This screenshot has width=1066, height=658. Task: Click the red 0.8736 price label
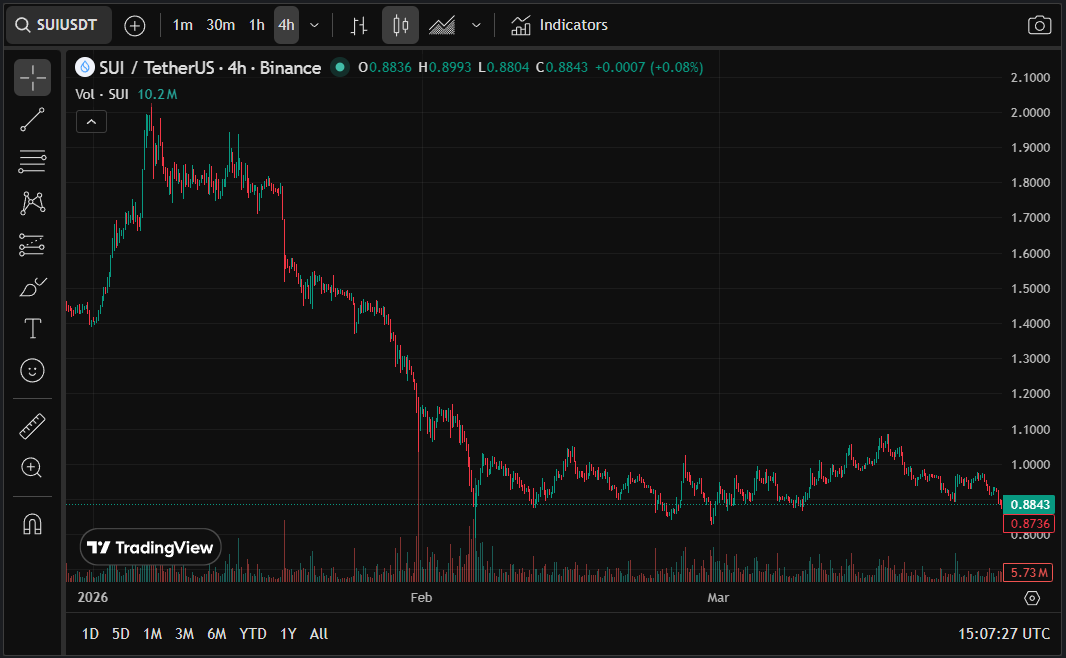click(x=1029, y=523)
